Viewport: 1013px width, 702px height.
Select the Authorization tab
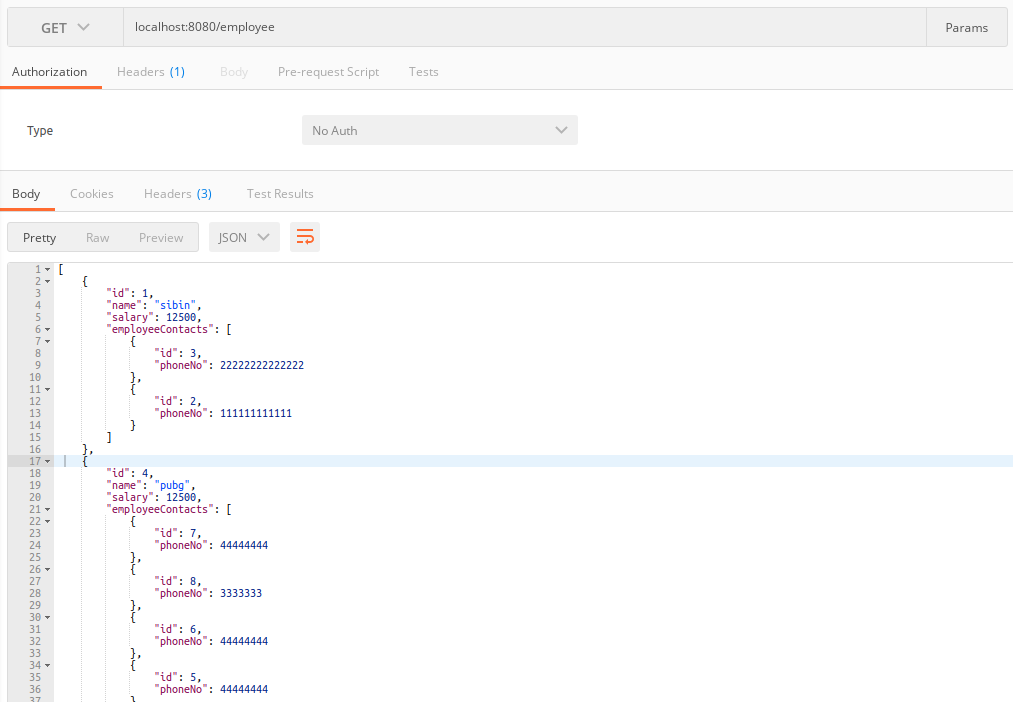49,71
